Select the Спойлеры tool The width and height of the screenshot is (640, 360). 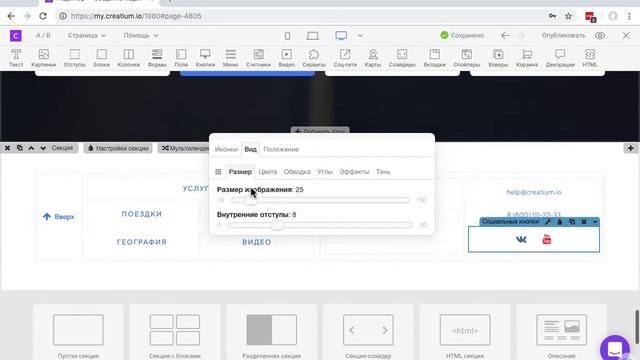(x=467, y=58)
